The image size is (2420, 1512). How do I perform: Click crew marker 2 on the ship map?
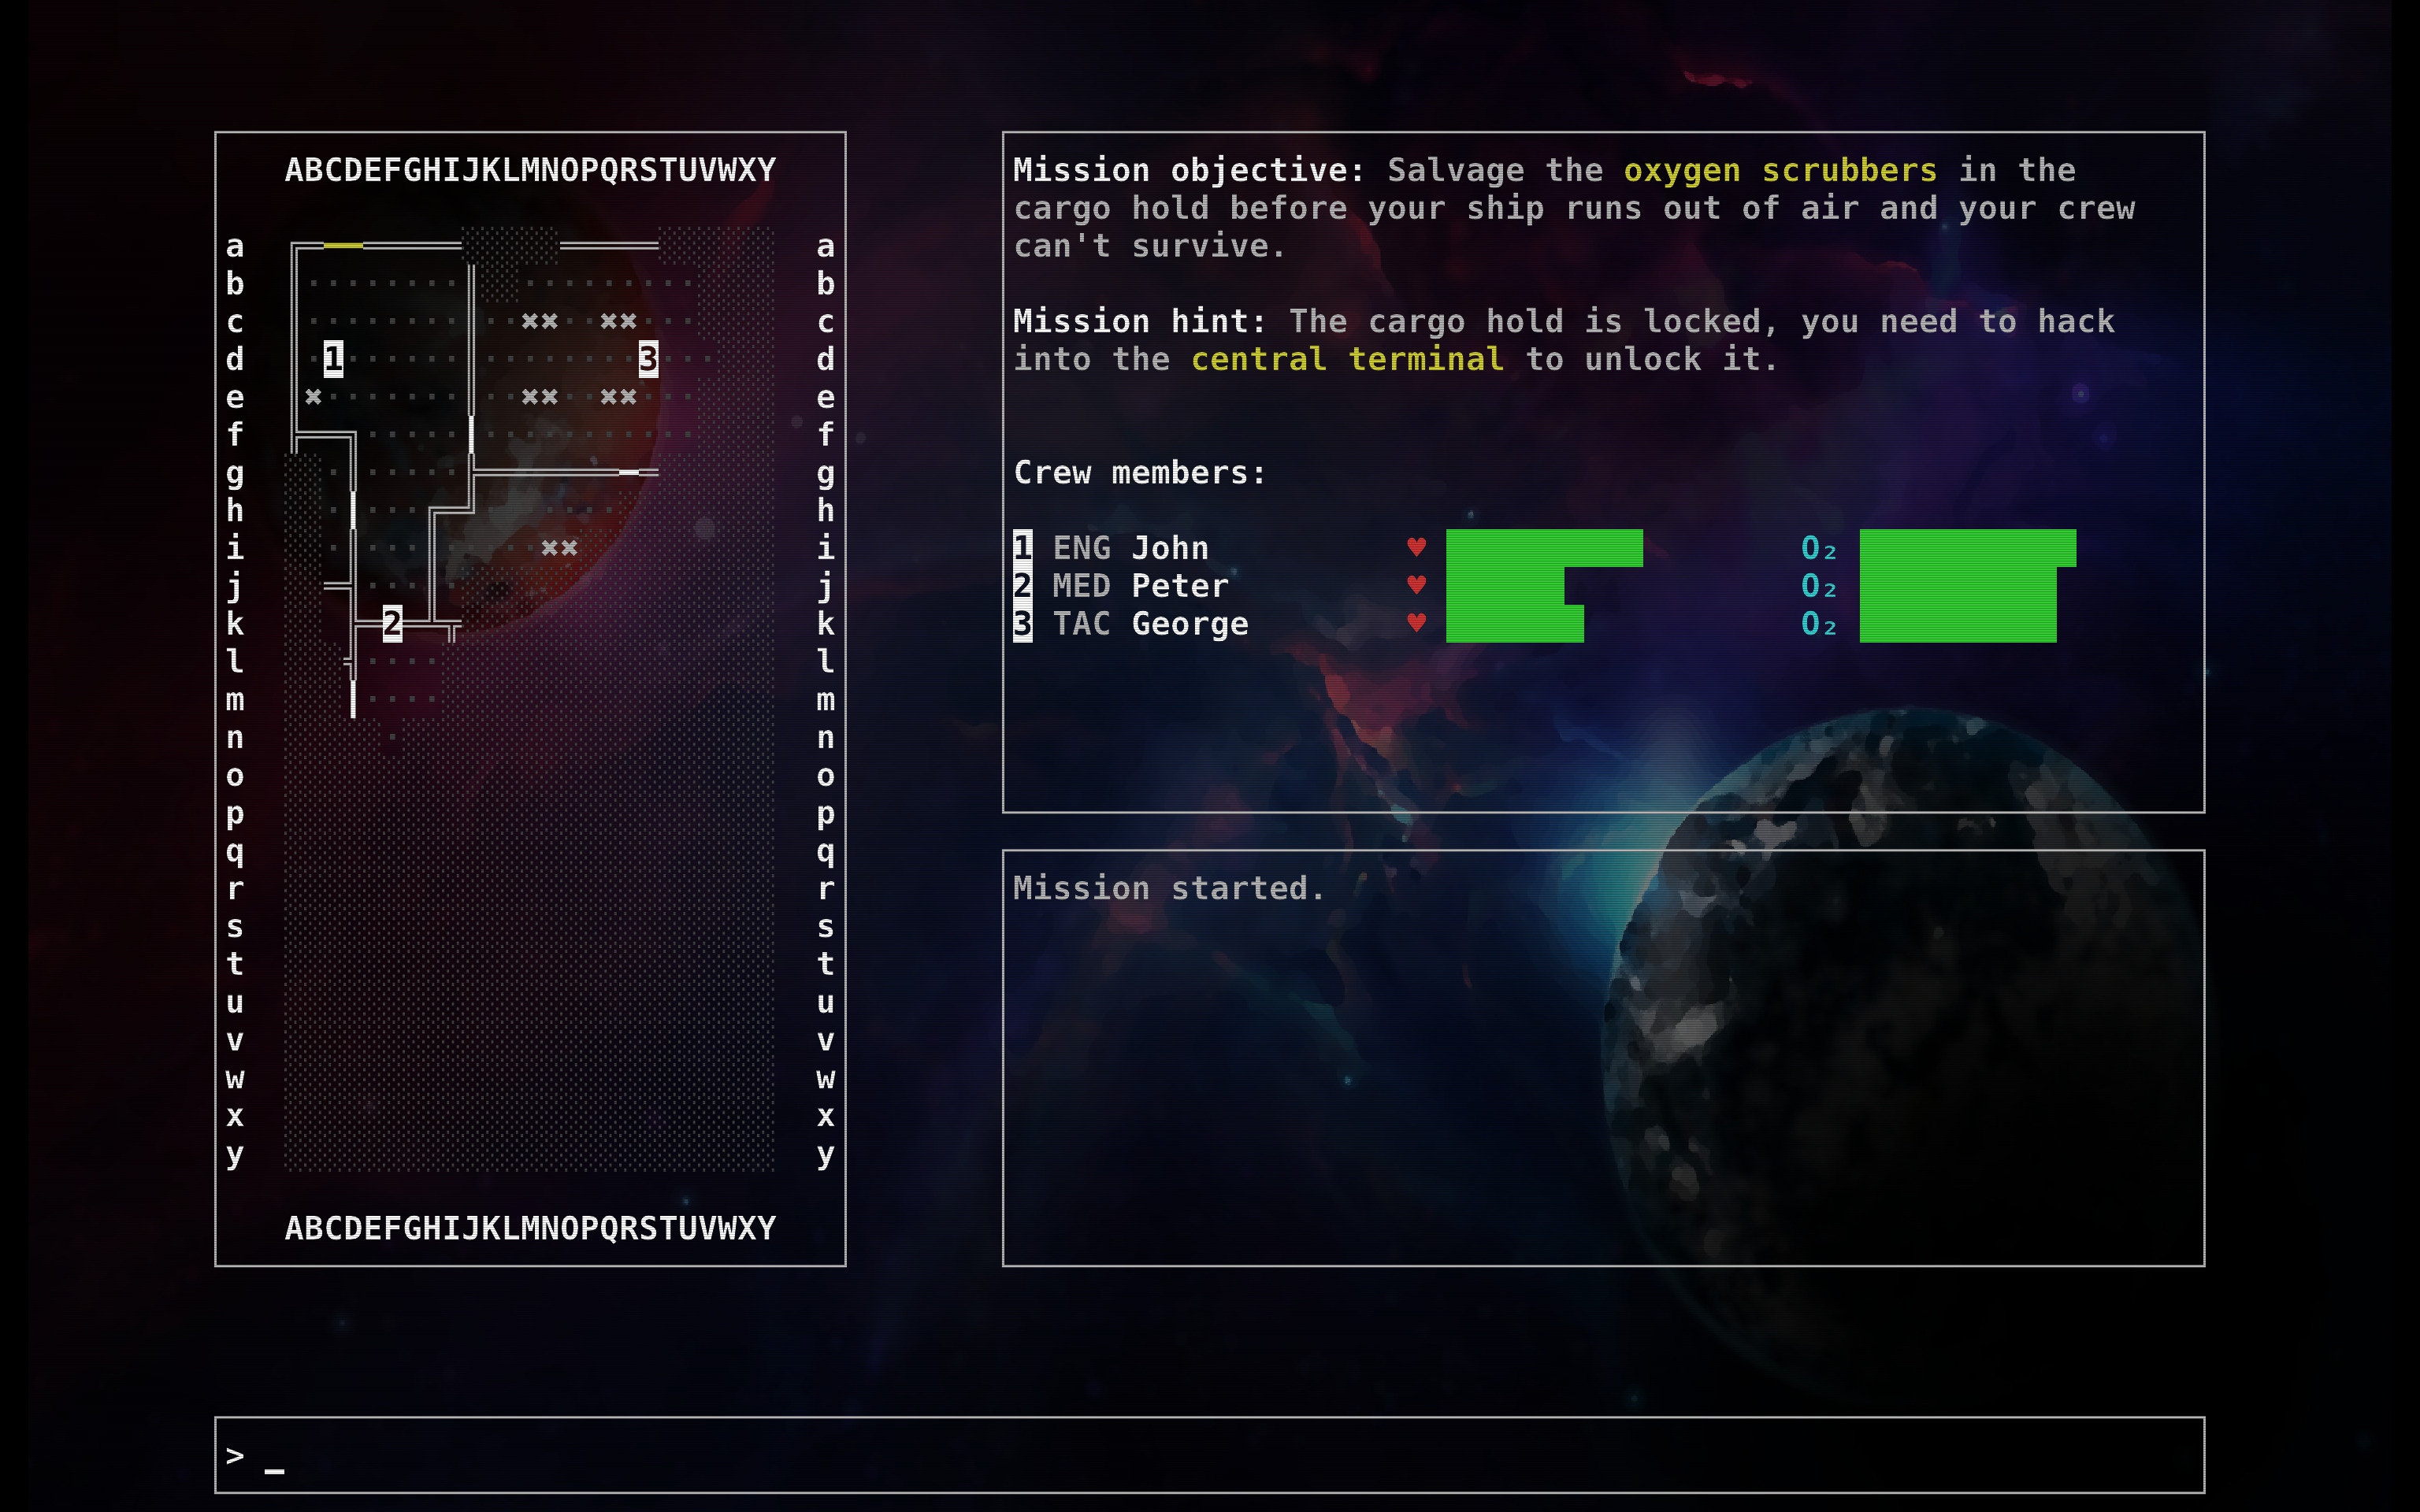point(392,623)
